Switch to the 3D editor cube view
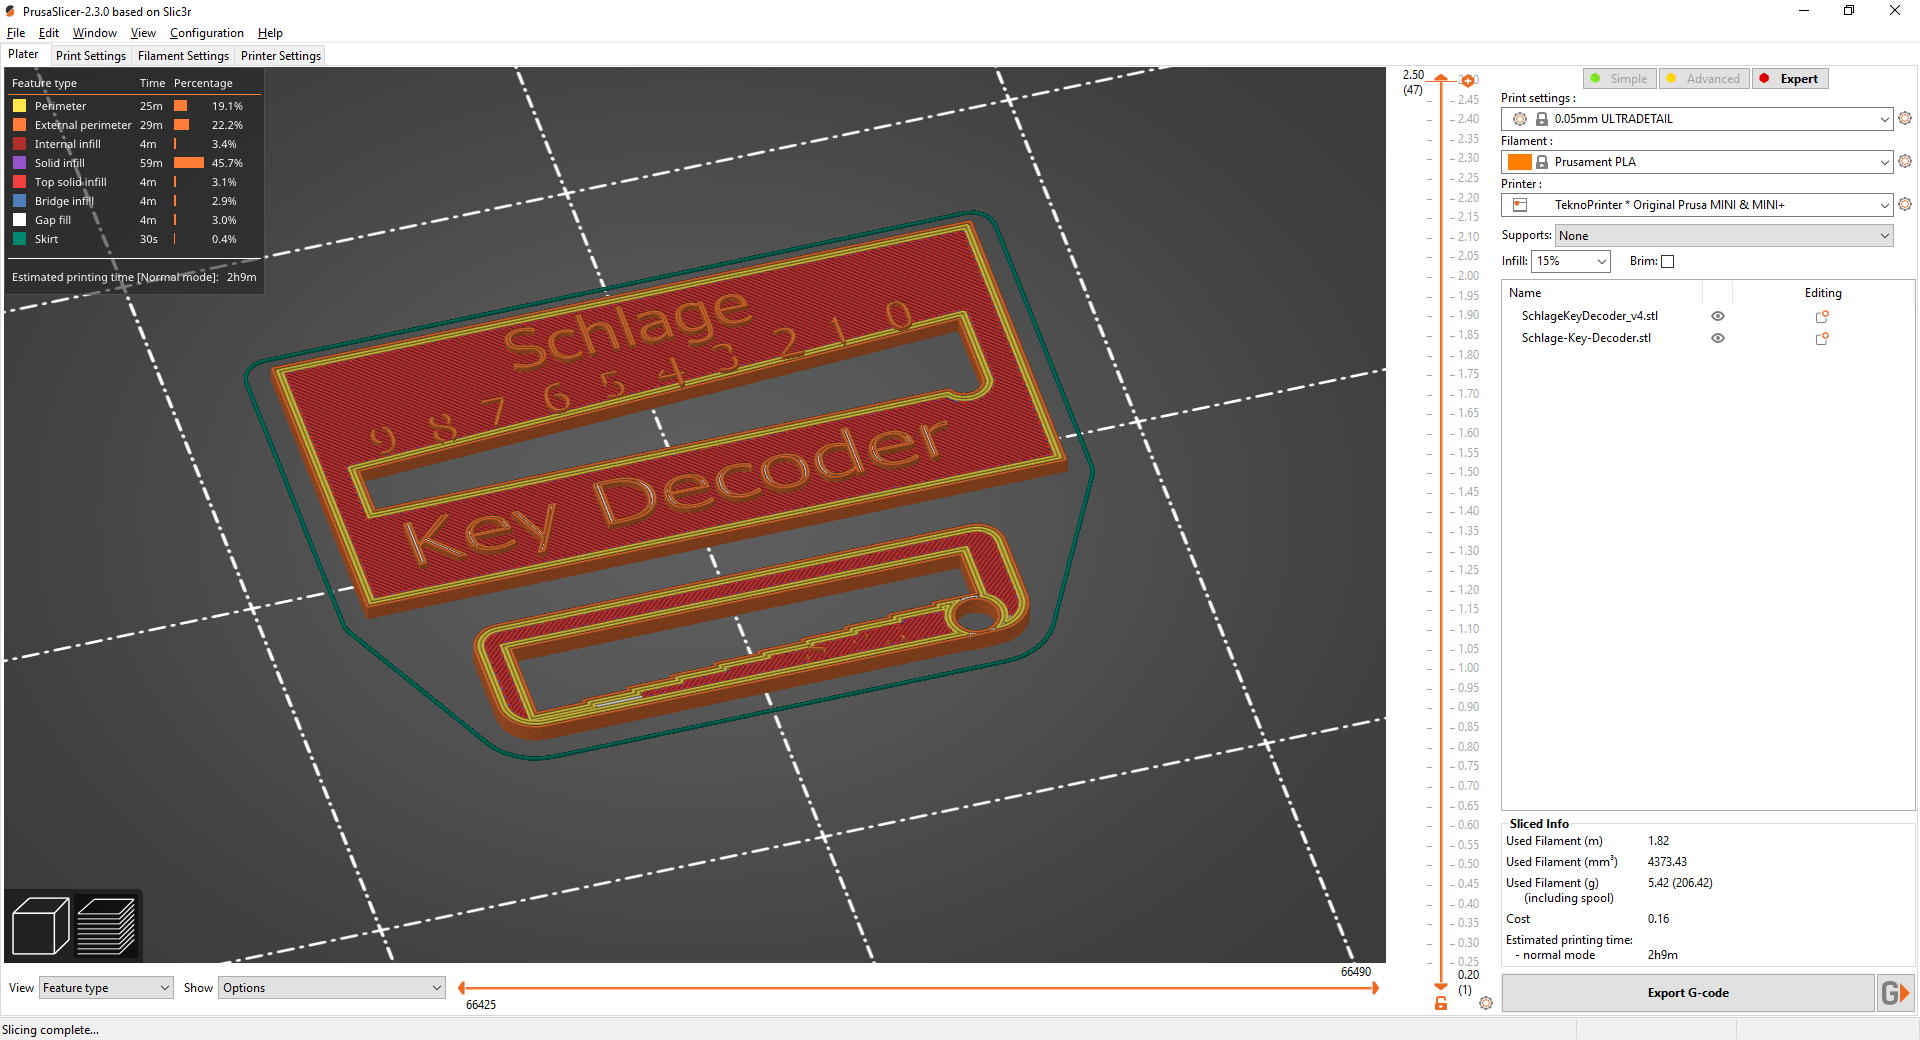This screenshot has width=1920, height=1040. pos(40,926)
